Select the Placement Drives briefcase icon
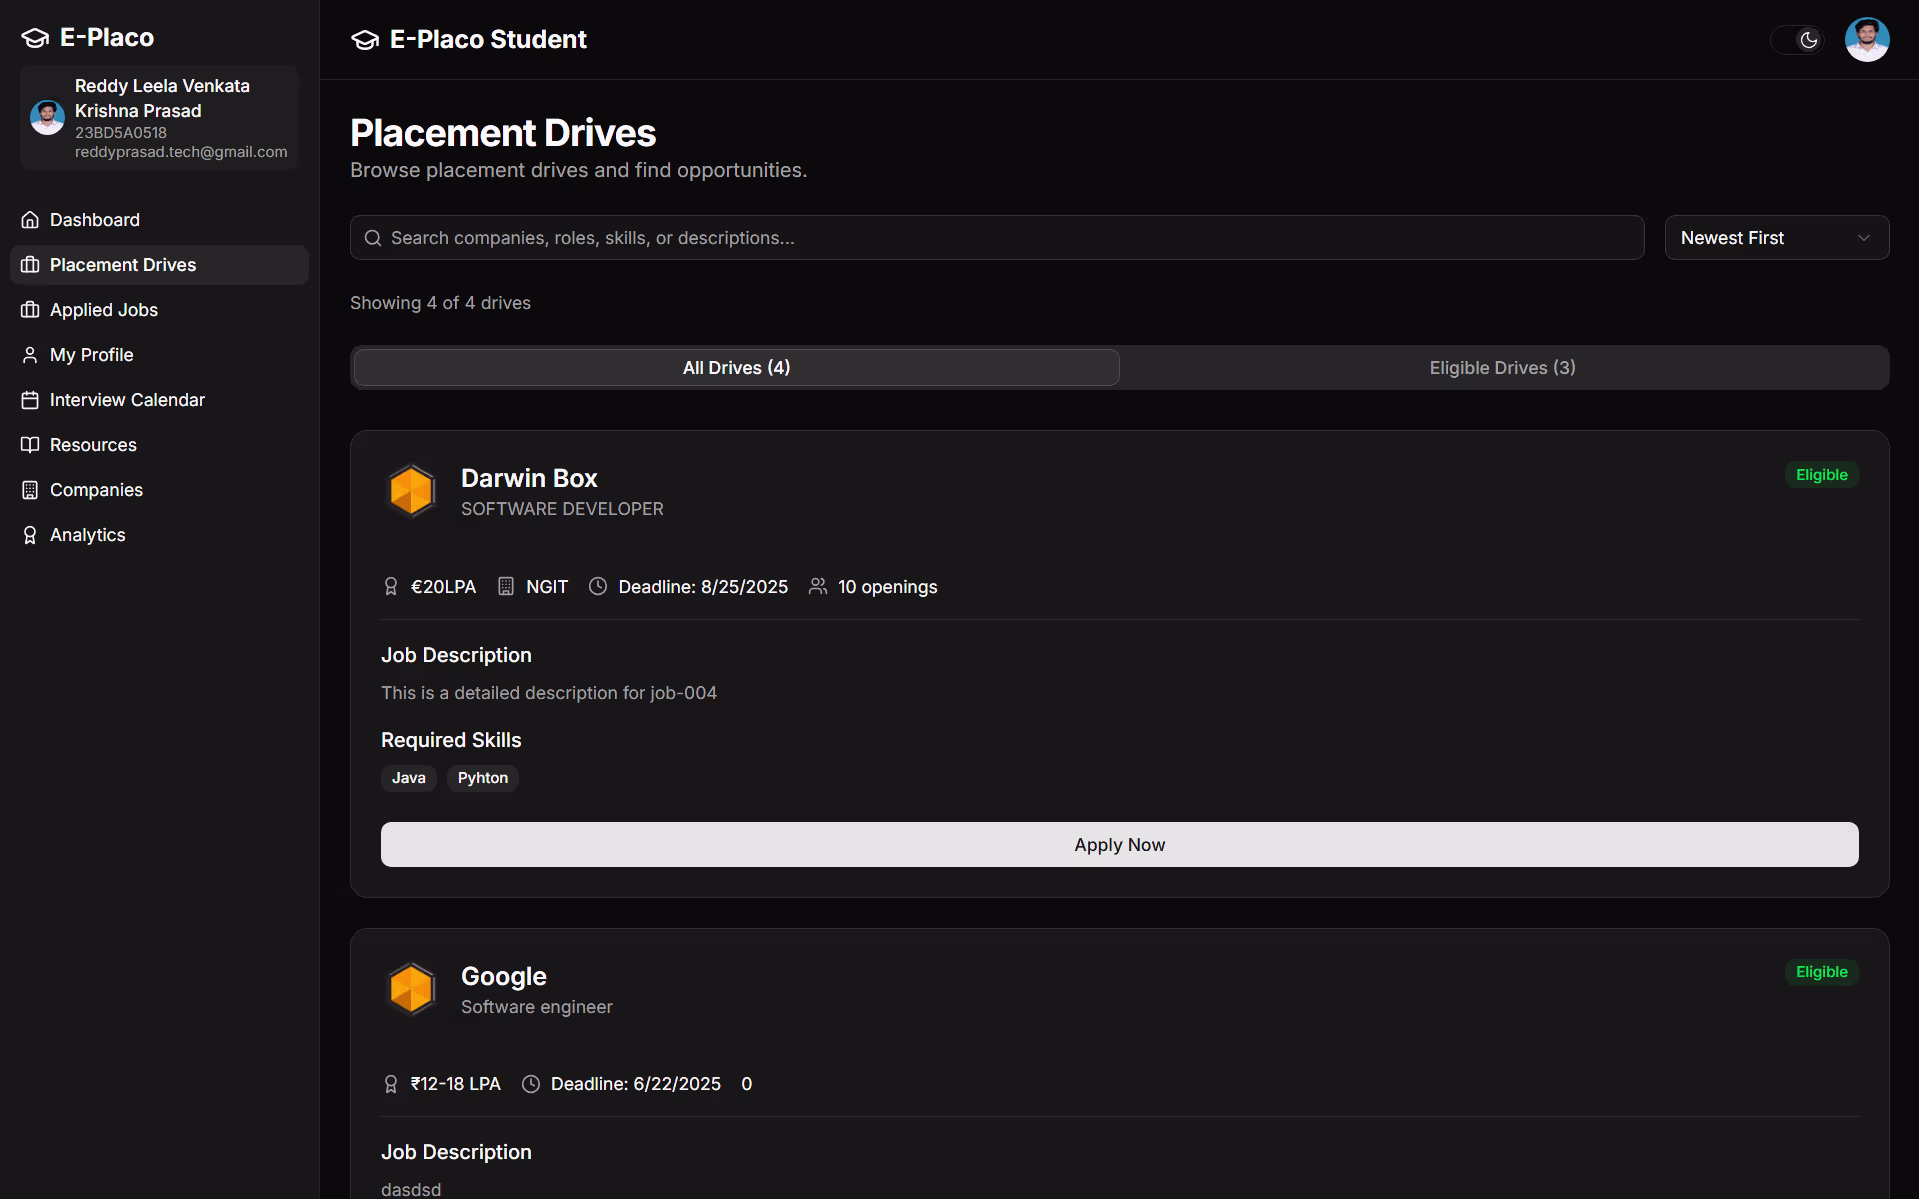Screen dimensions: 1919x1199 [31, 264]
